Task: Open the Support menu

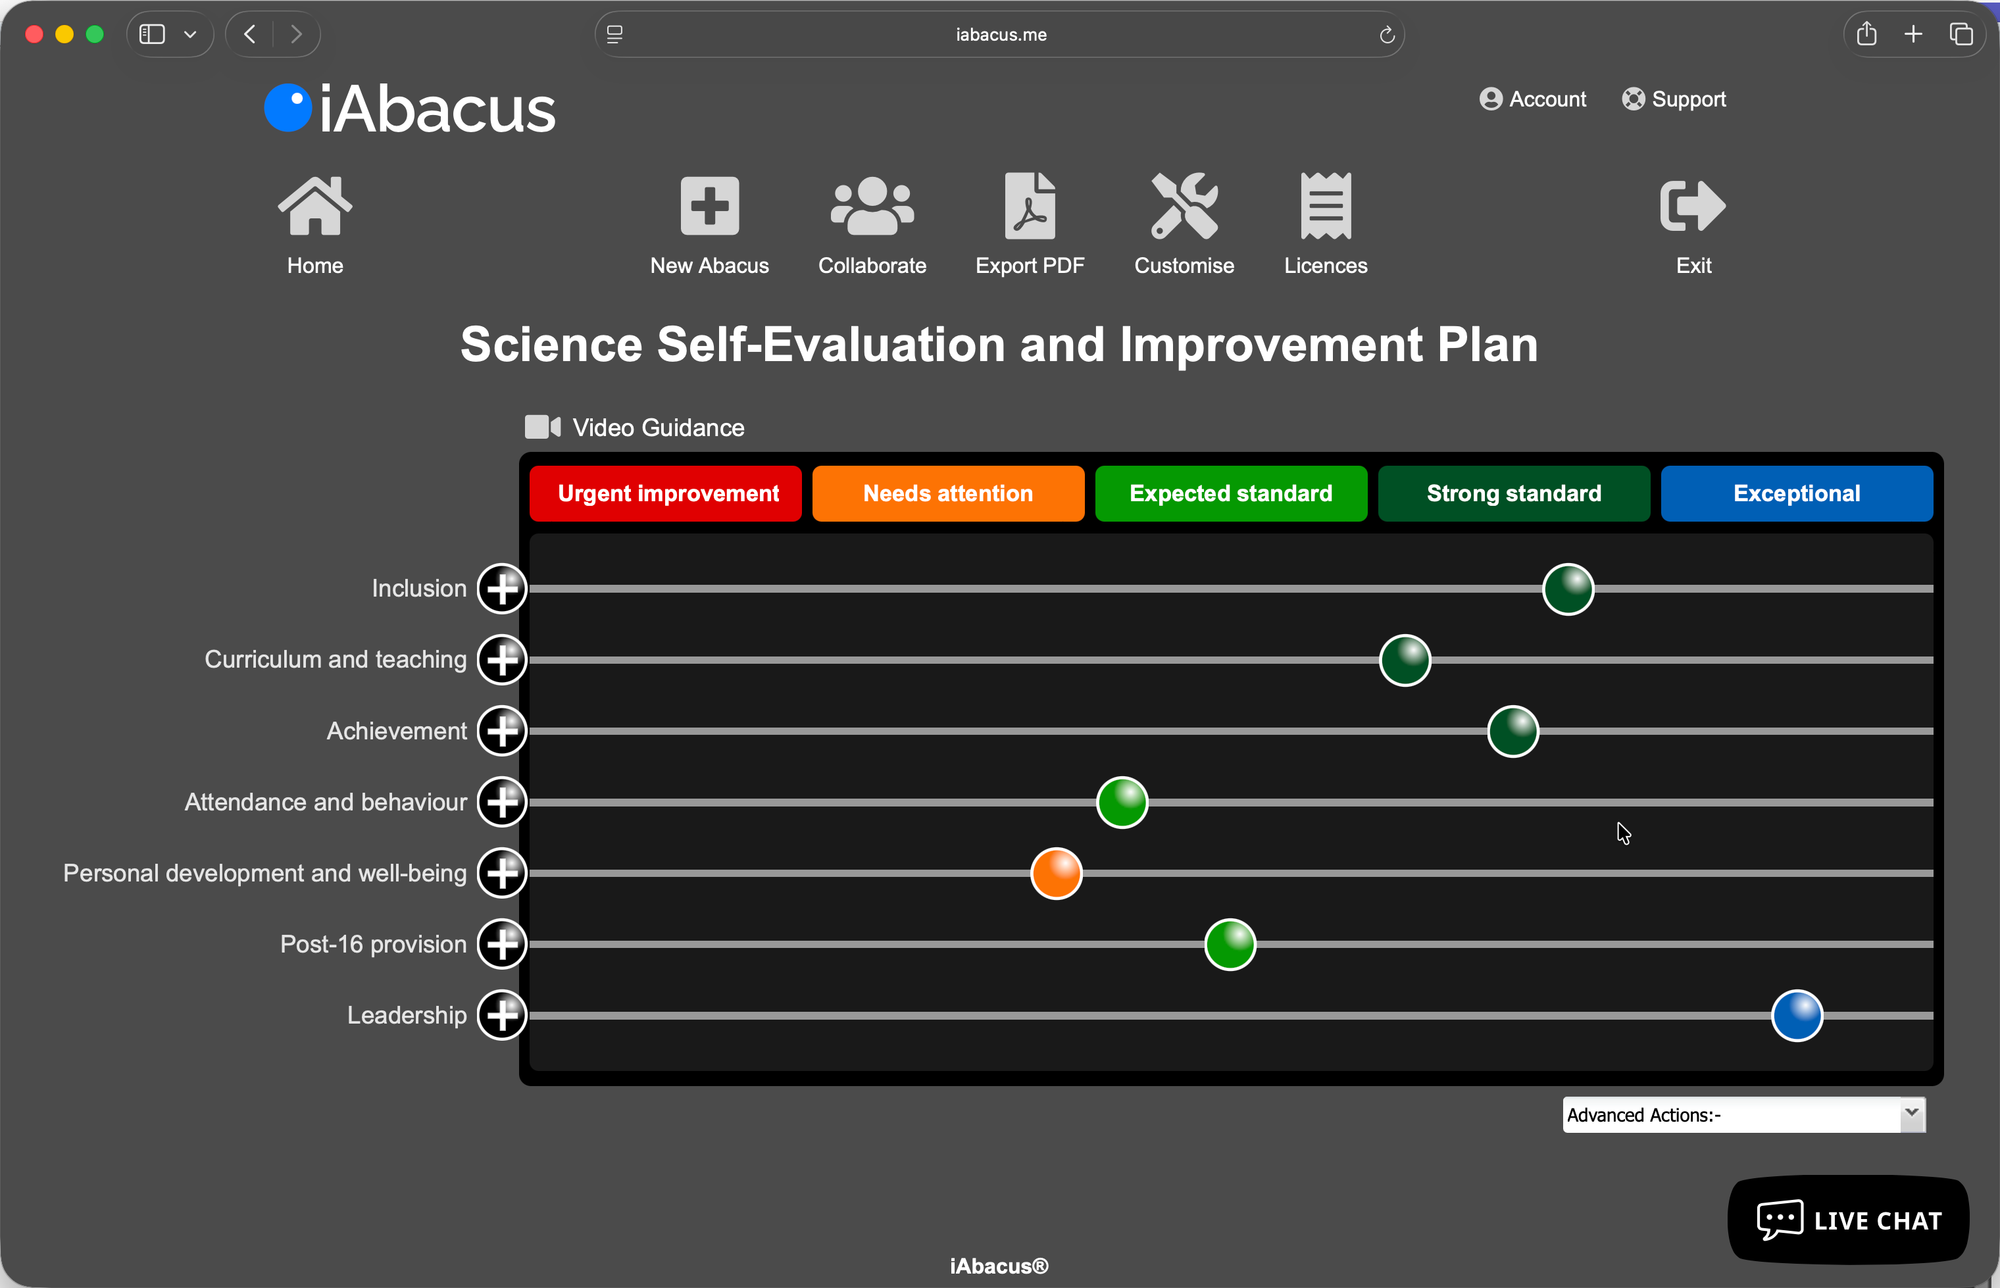Action: coord(1674,99)
